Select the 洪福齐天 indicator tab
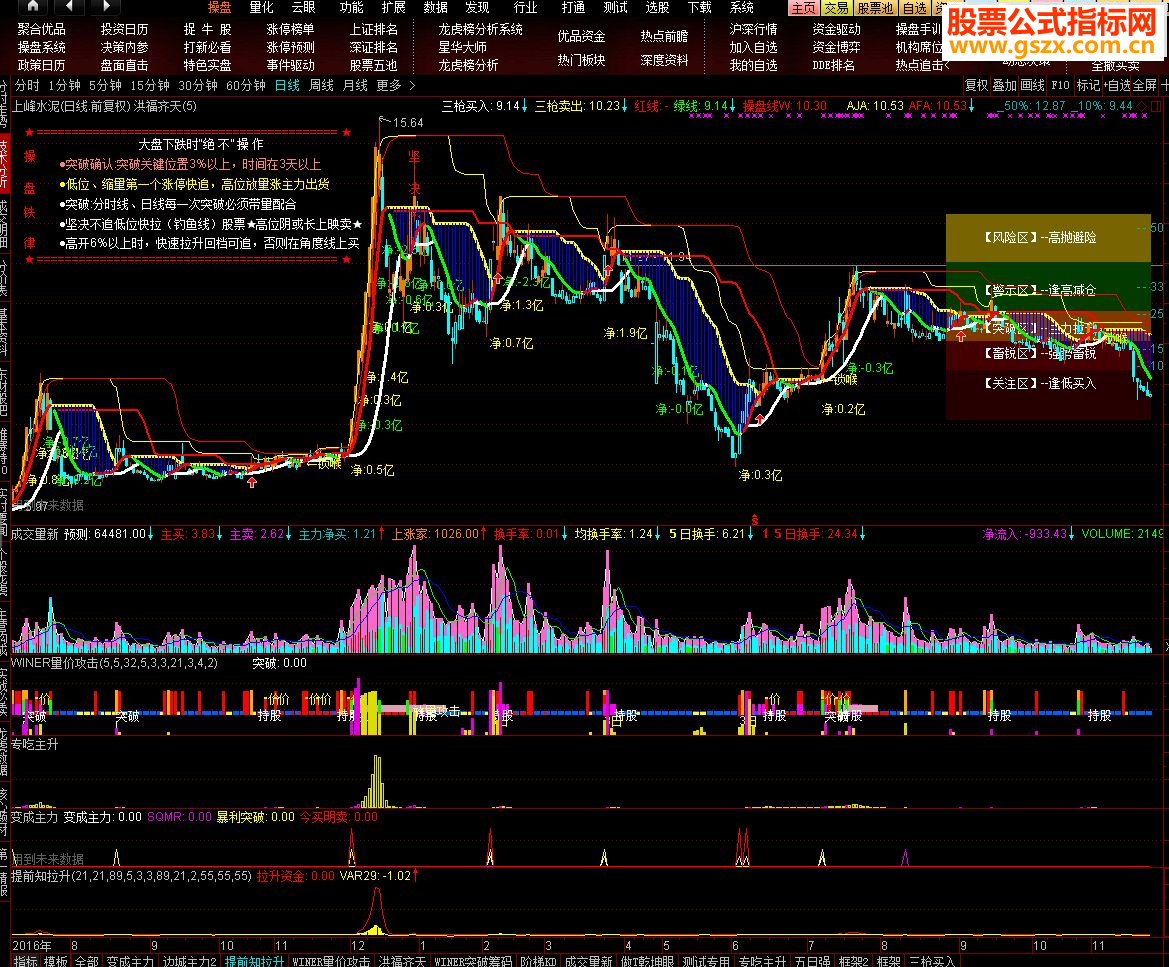This screenshot has width=1169, height=967. click(x=403, y=961)
